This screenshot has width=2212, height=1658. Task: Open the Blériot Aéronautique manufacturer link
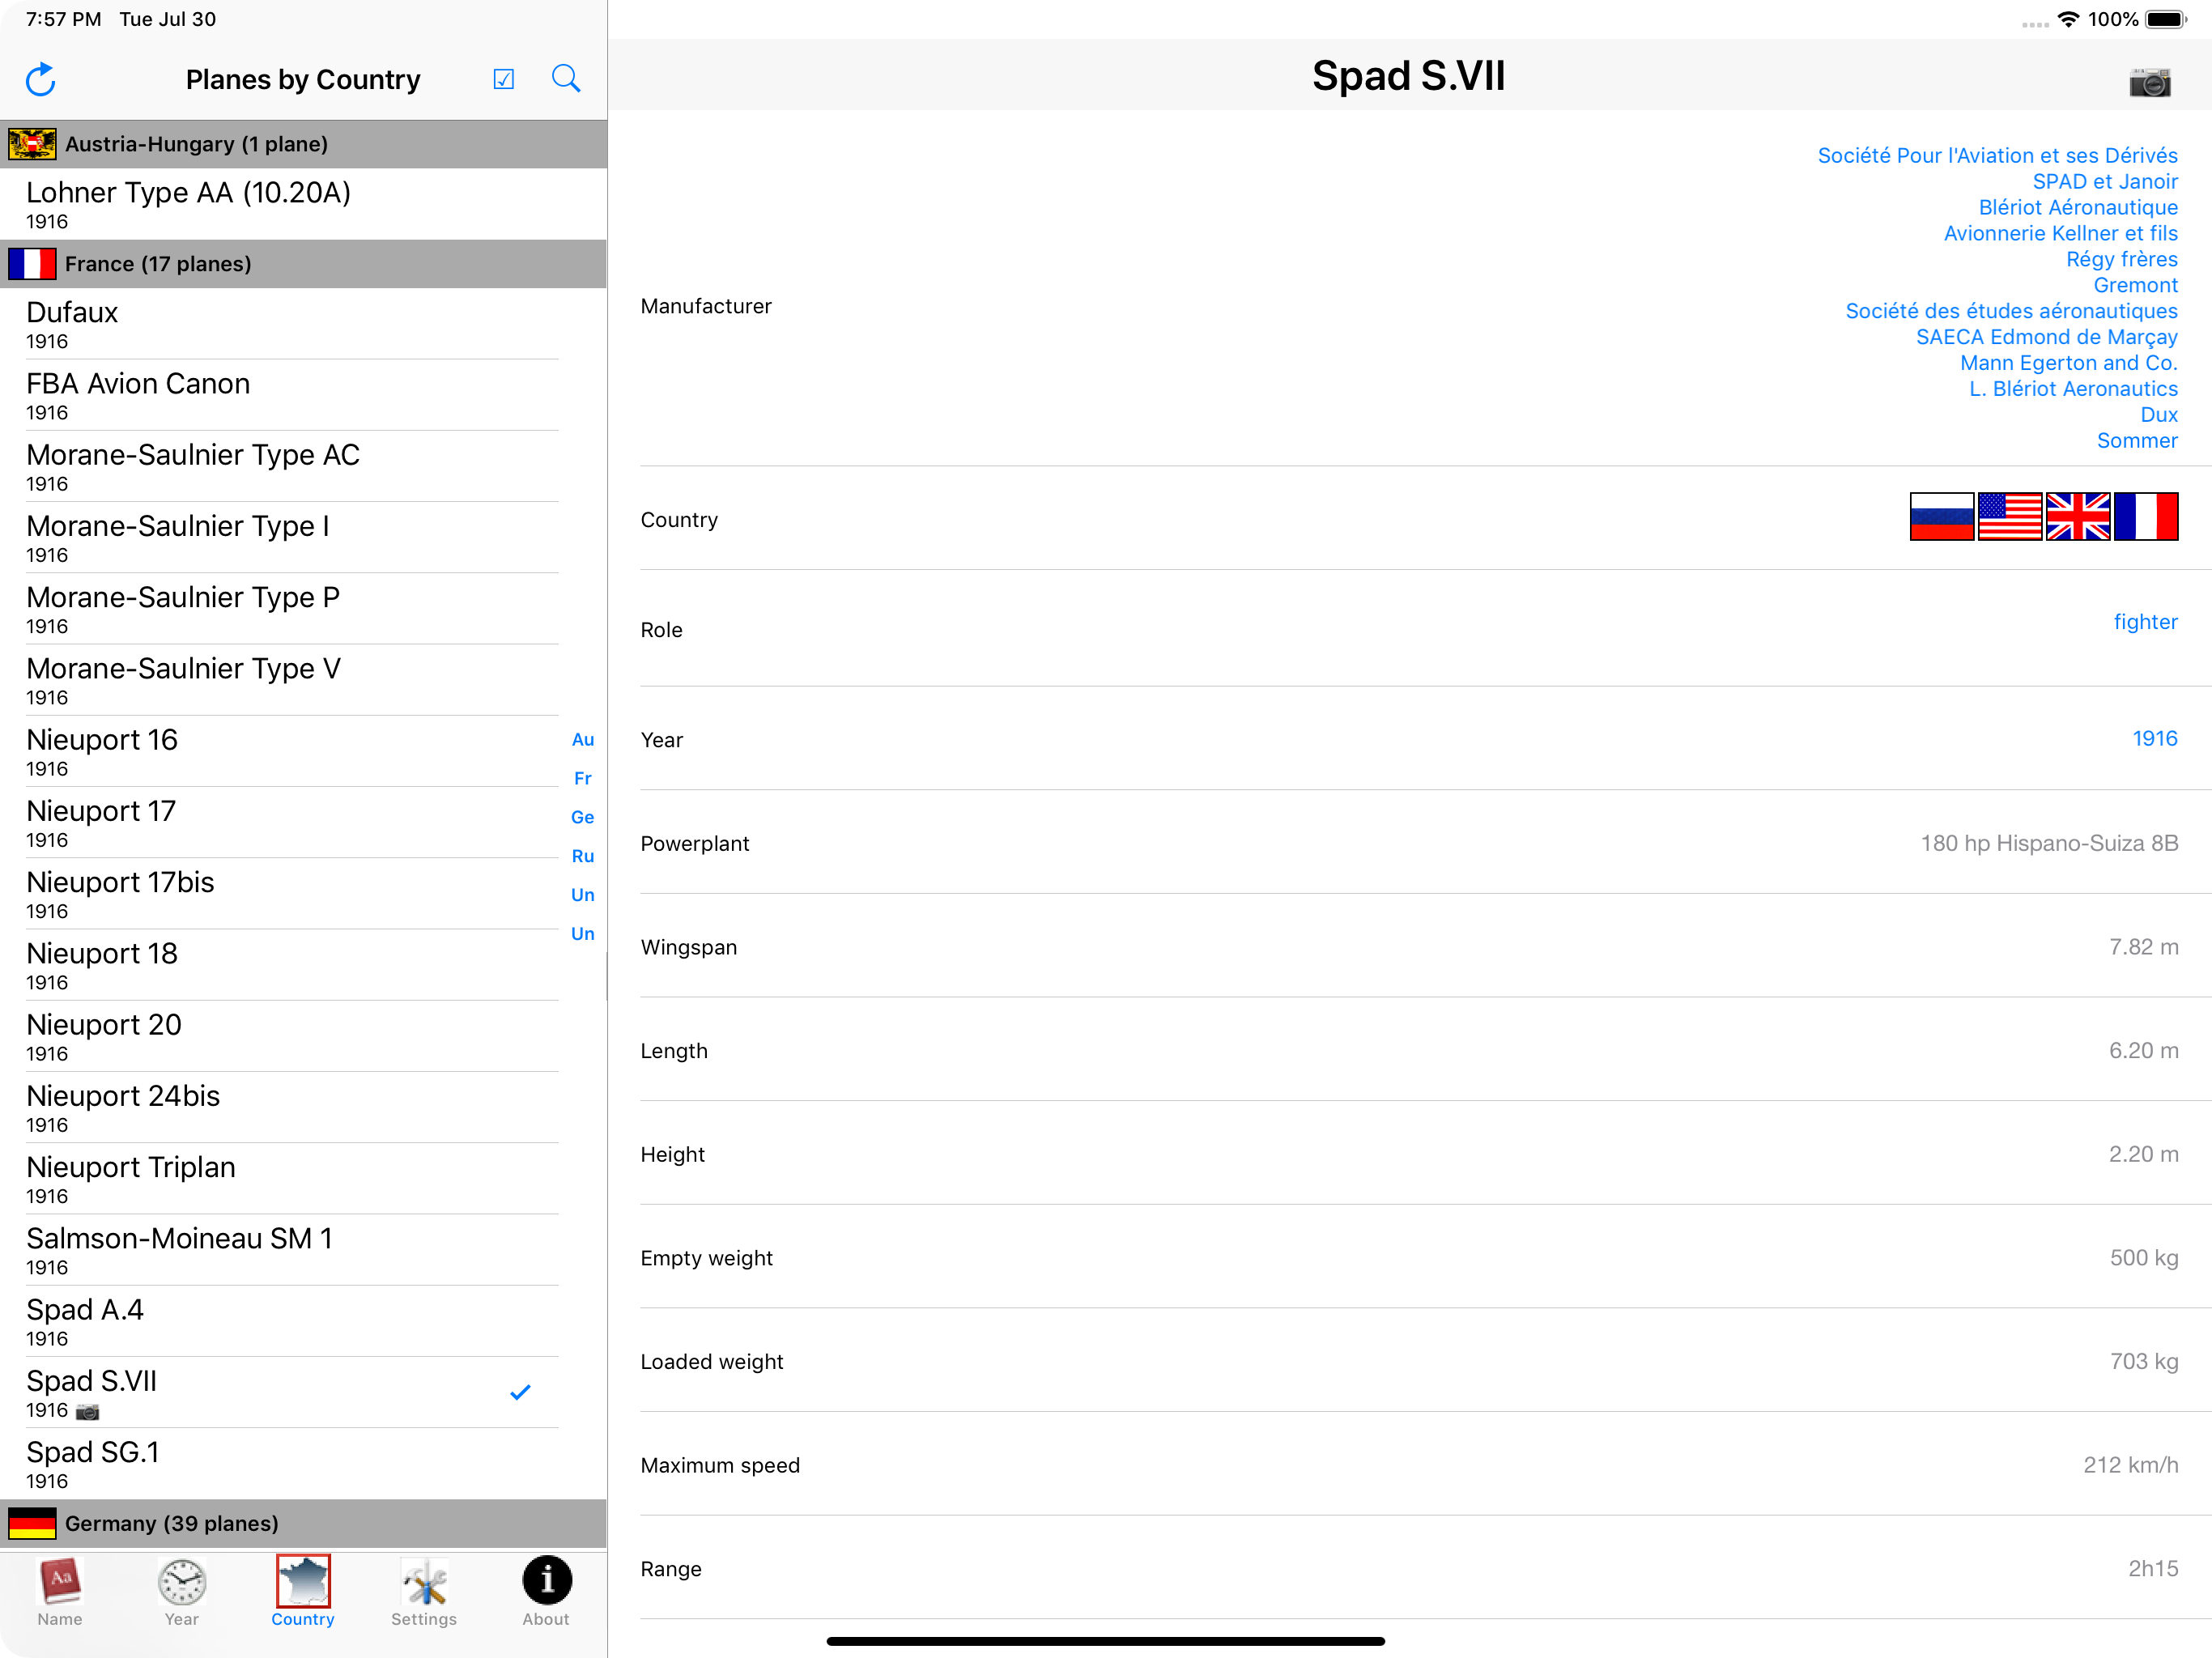[x=2078, y=207]
